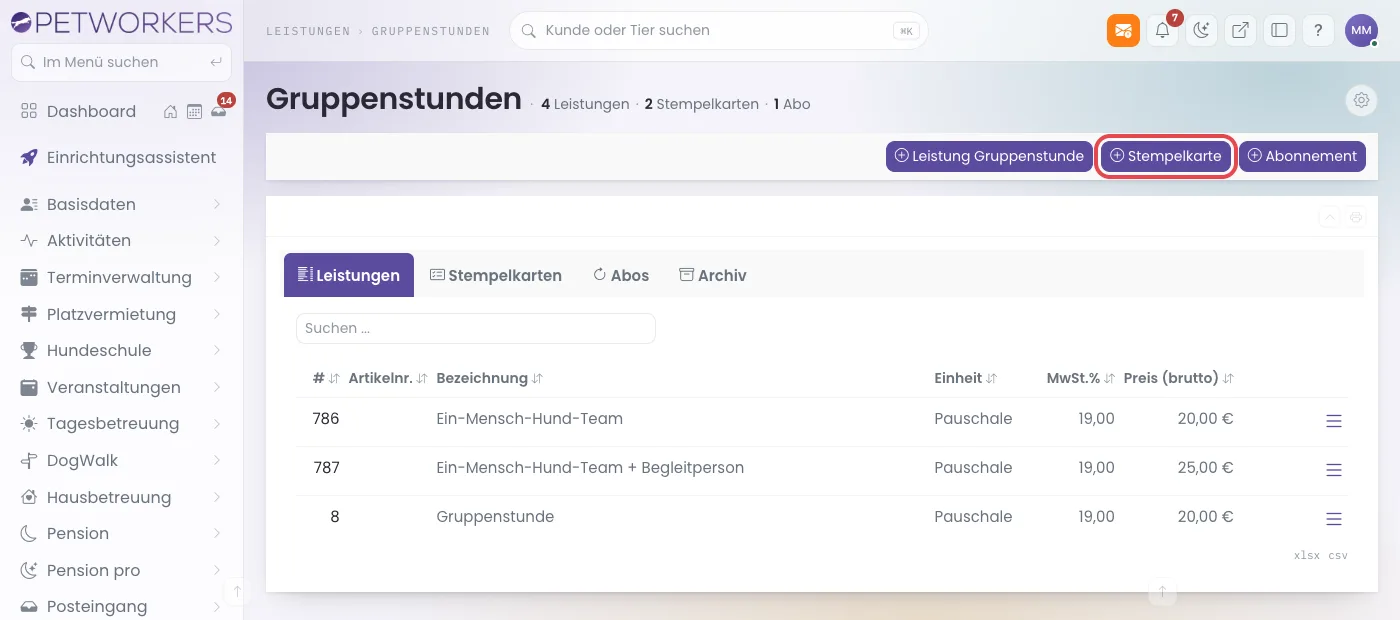Open row menu for article 787

click(x=1333, y=470)
